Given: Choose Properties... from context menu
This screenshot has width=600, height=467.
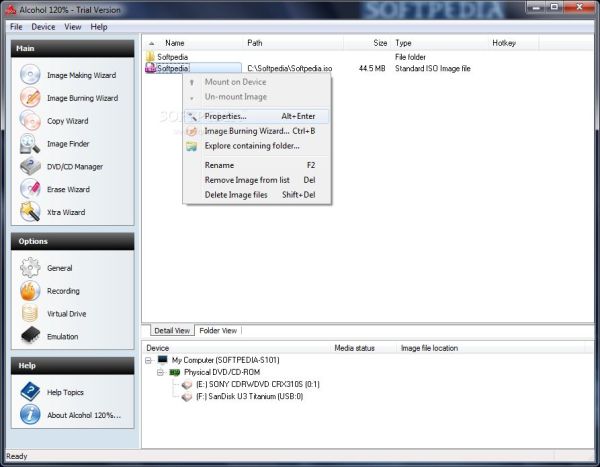Looking at the screenshot, I should (256, 116).
